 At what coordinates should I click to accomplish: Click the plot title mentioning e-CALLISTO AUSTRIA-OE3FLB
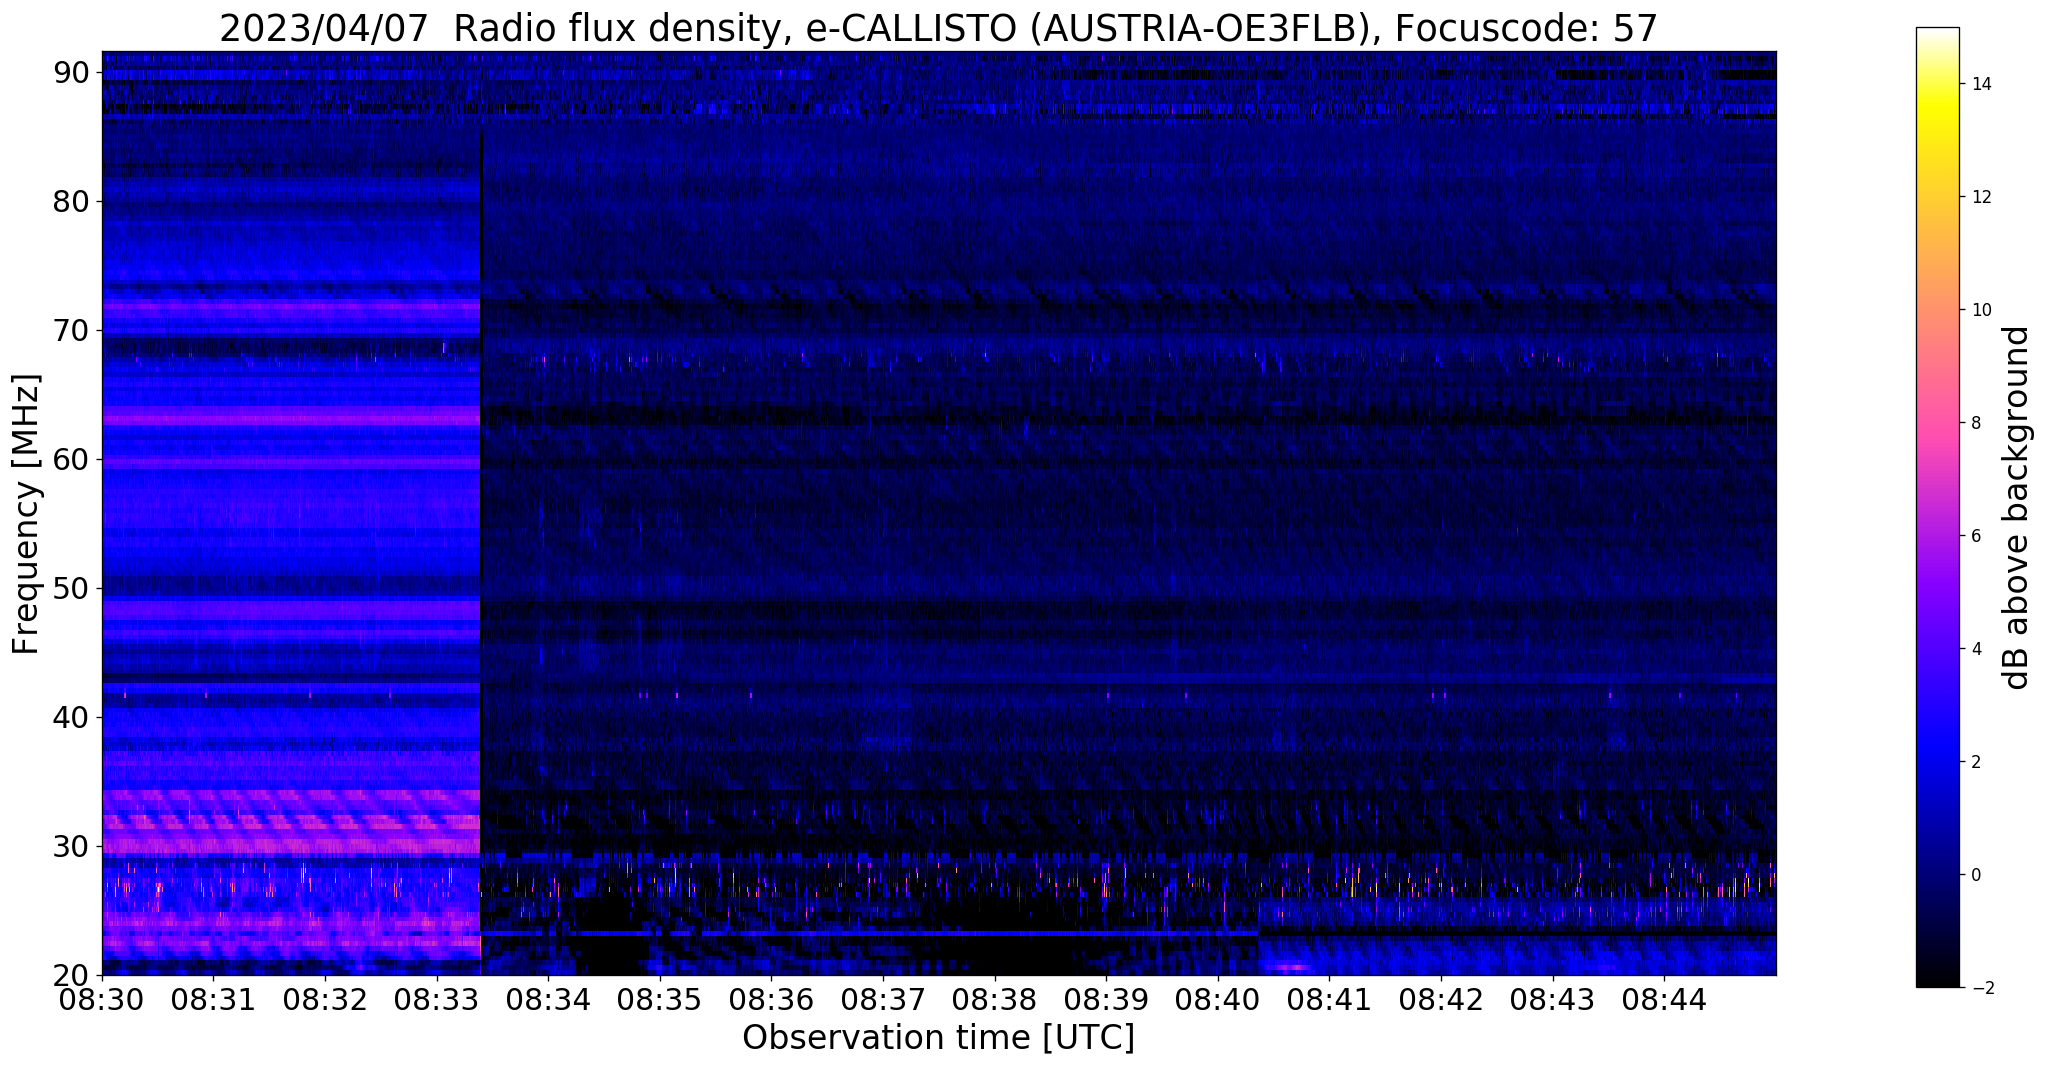pyautogui.click(x=938, y=29)
